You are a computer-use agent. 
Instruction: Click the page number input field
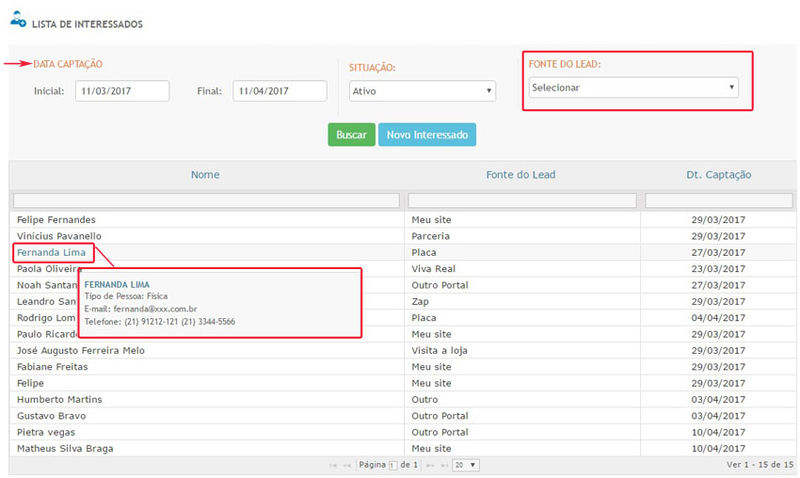click(x=393, y=466)
